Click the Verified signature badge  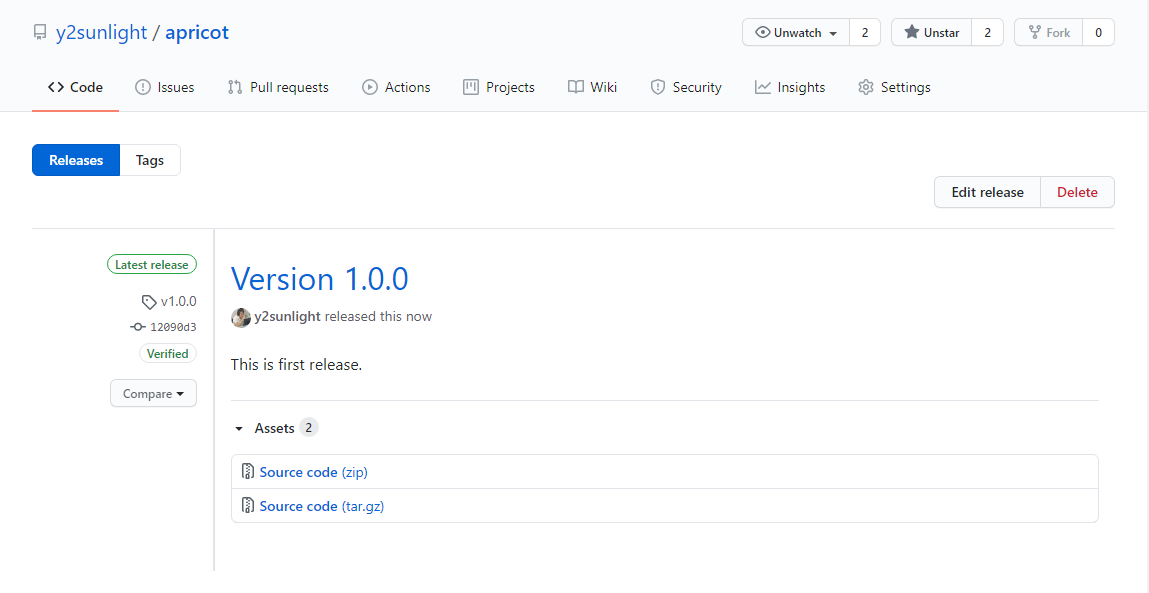pos(167,353)
